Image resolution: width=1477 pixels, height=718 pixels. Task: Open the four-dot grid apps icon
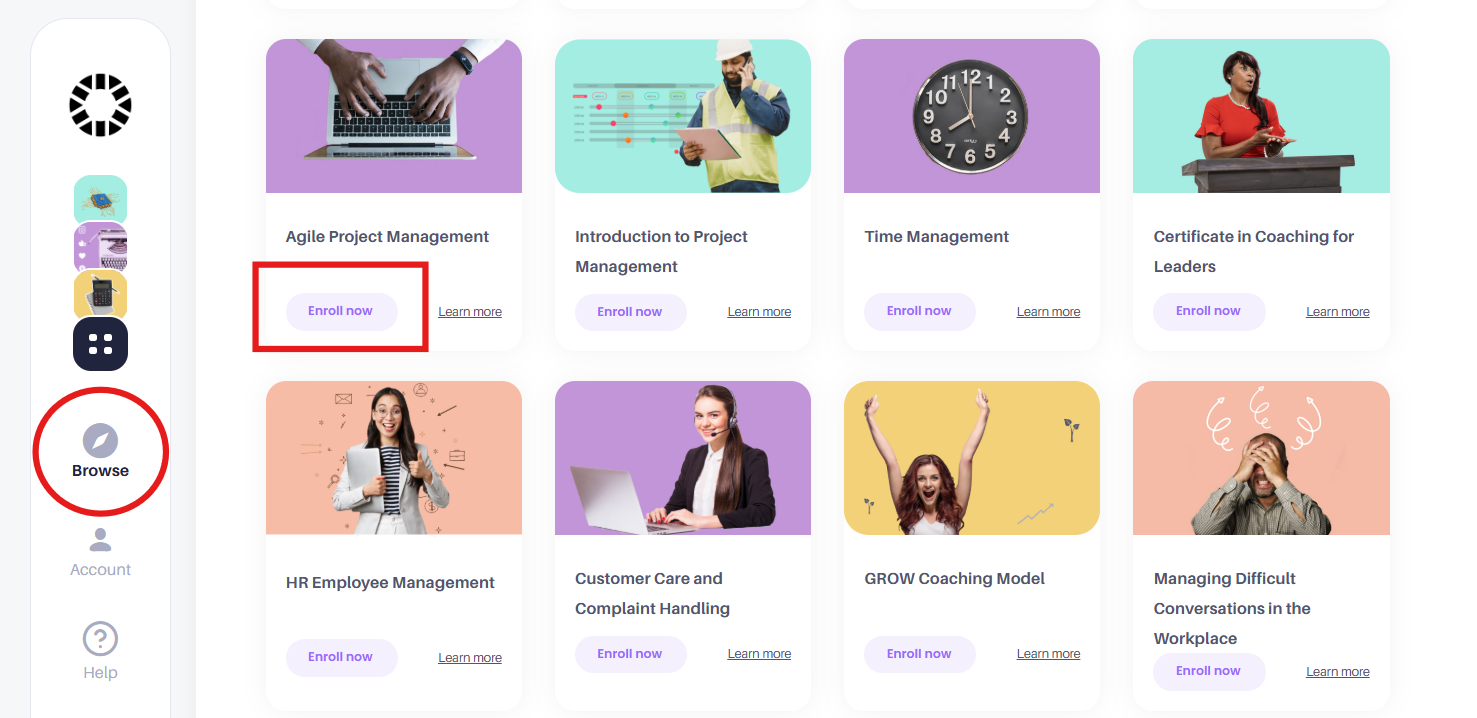(x=100, y=344)
